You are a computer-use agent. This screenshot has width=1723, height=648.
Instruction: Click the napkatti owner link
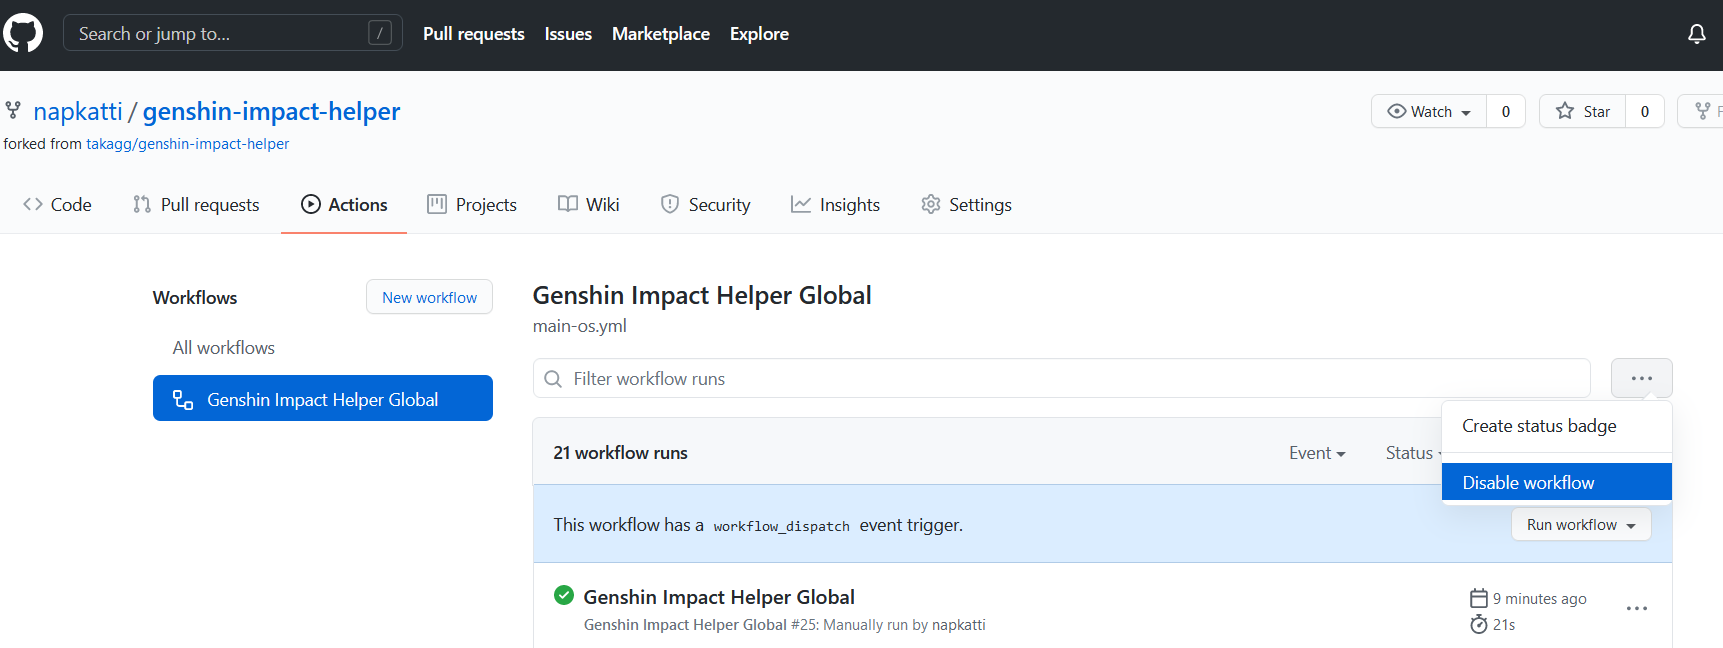click(x=78, y=111)
